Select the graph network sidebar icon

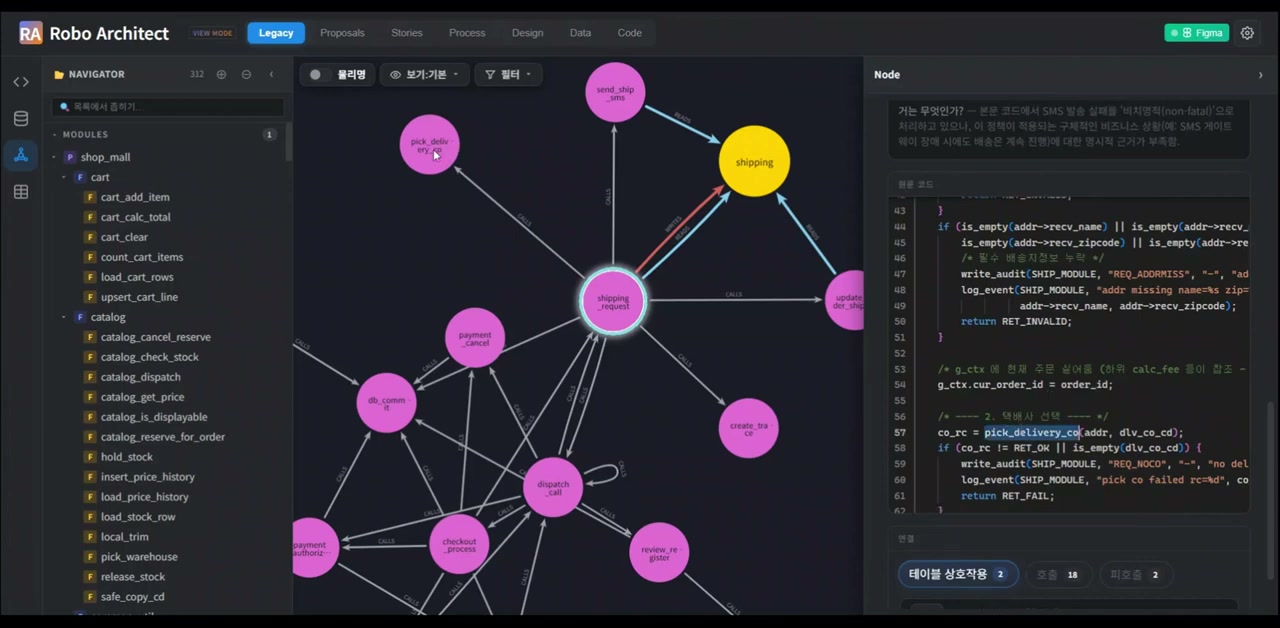[21, 155]
